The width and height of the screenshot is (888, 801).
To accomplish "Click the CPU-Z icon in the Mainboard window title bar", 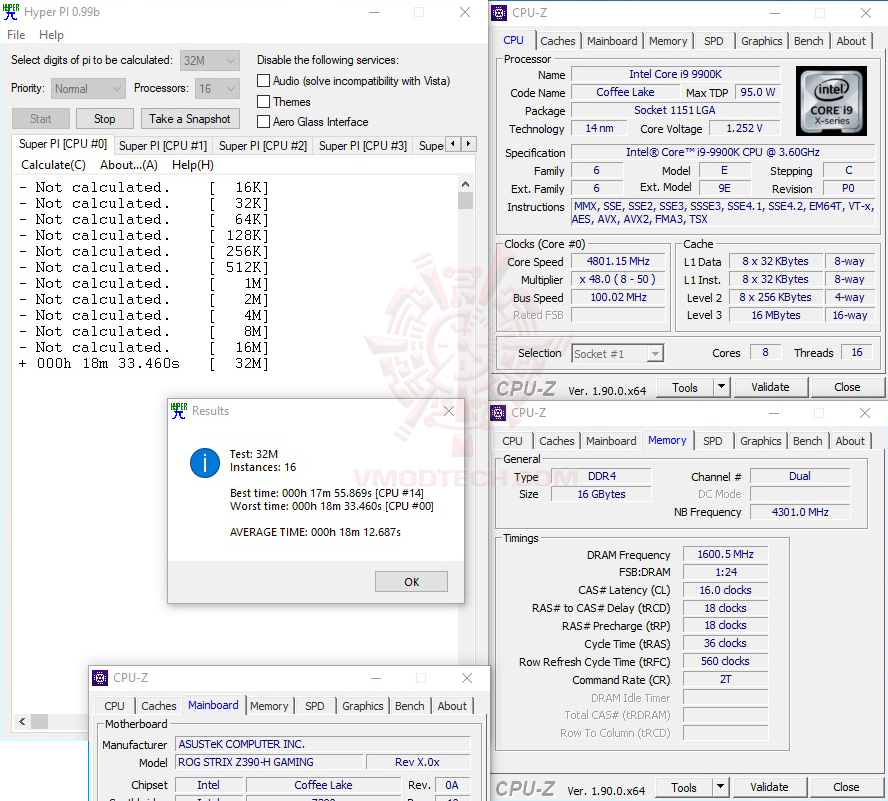I will coord(100,678).
